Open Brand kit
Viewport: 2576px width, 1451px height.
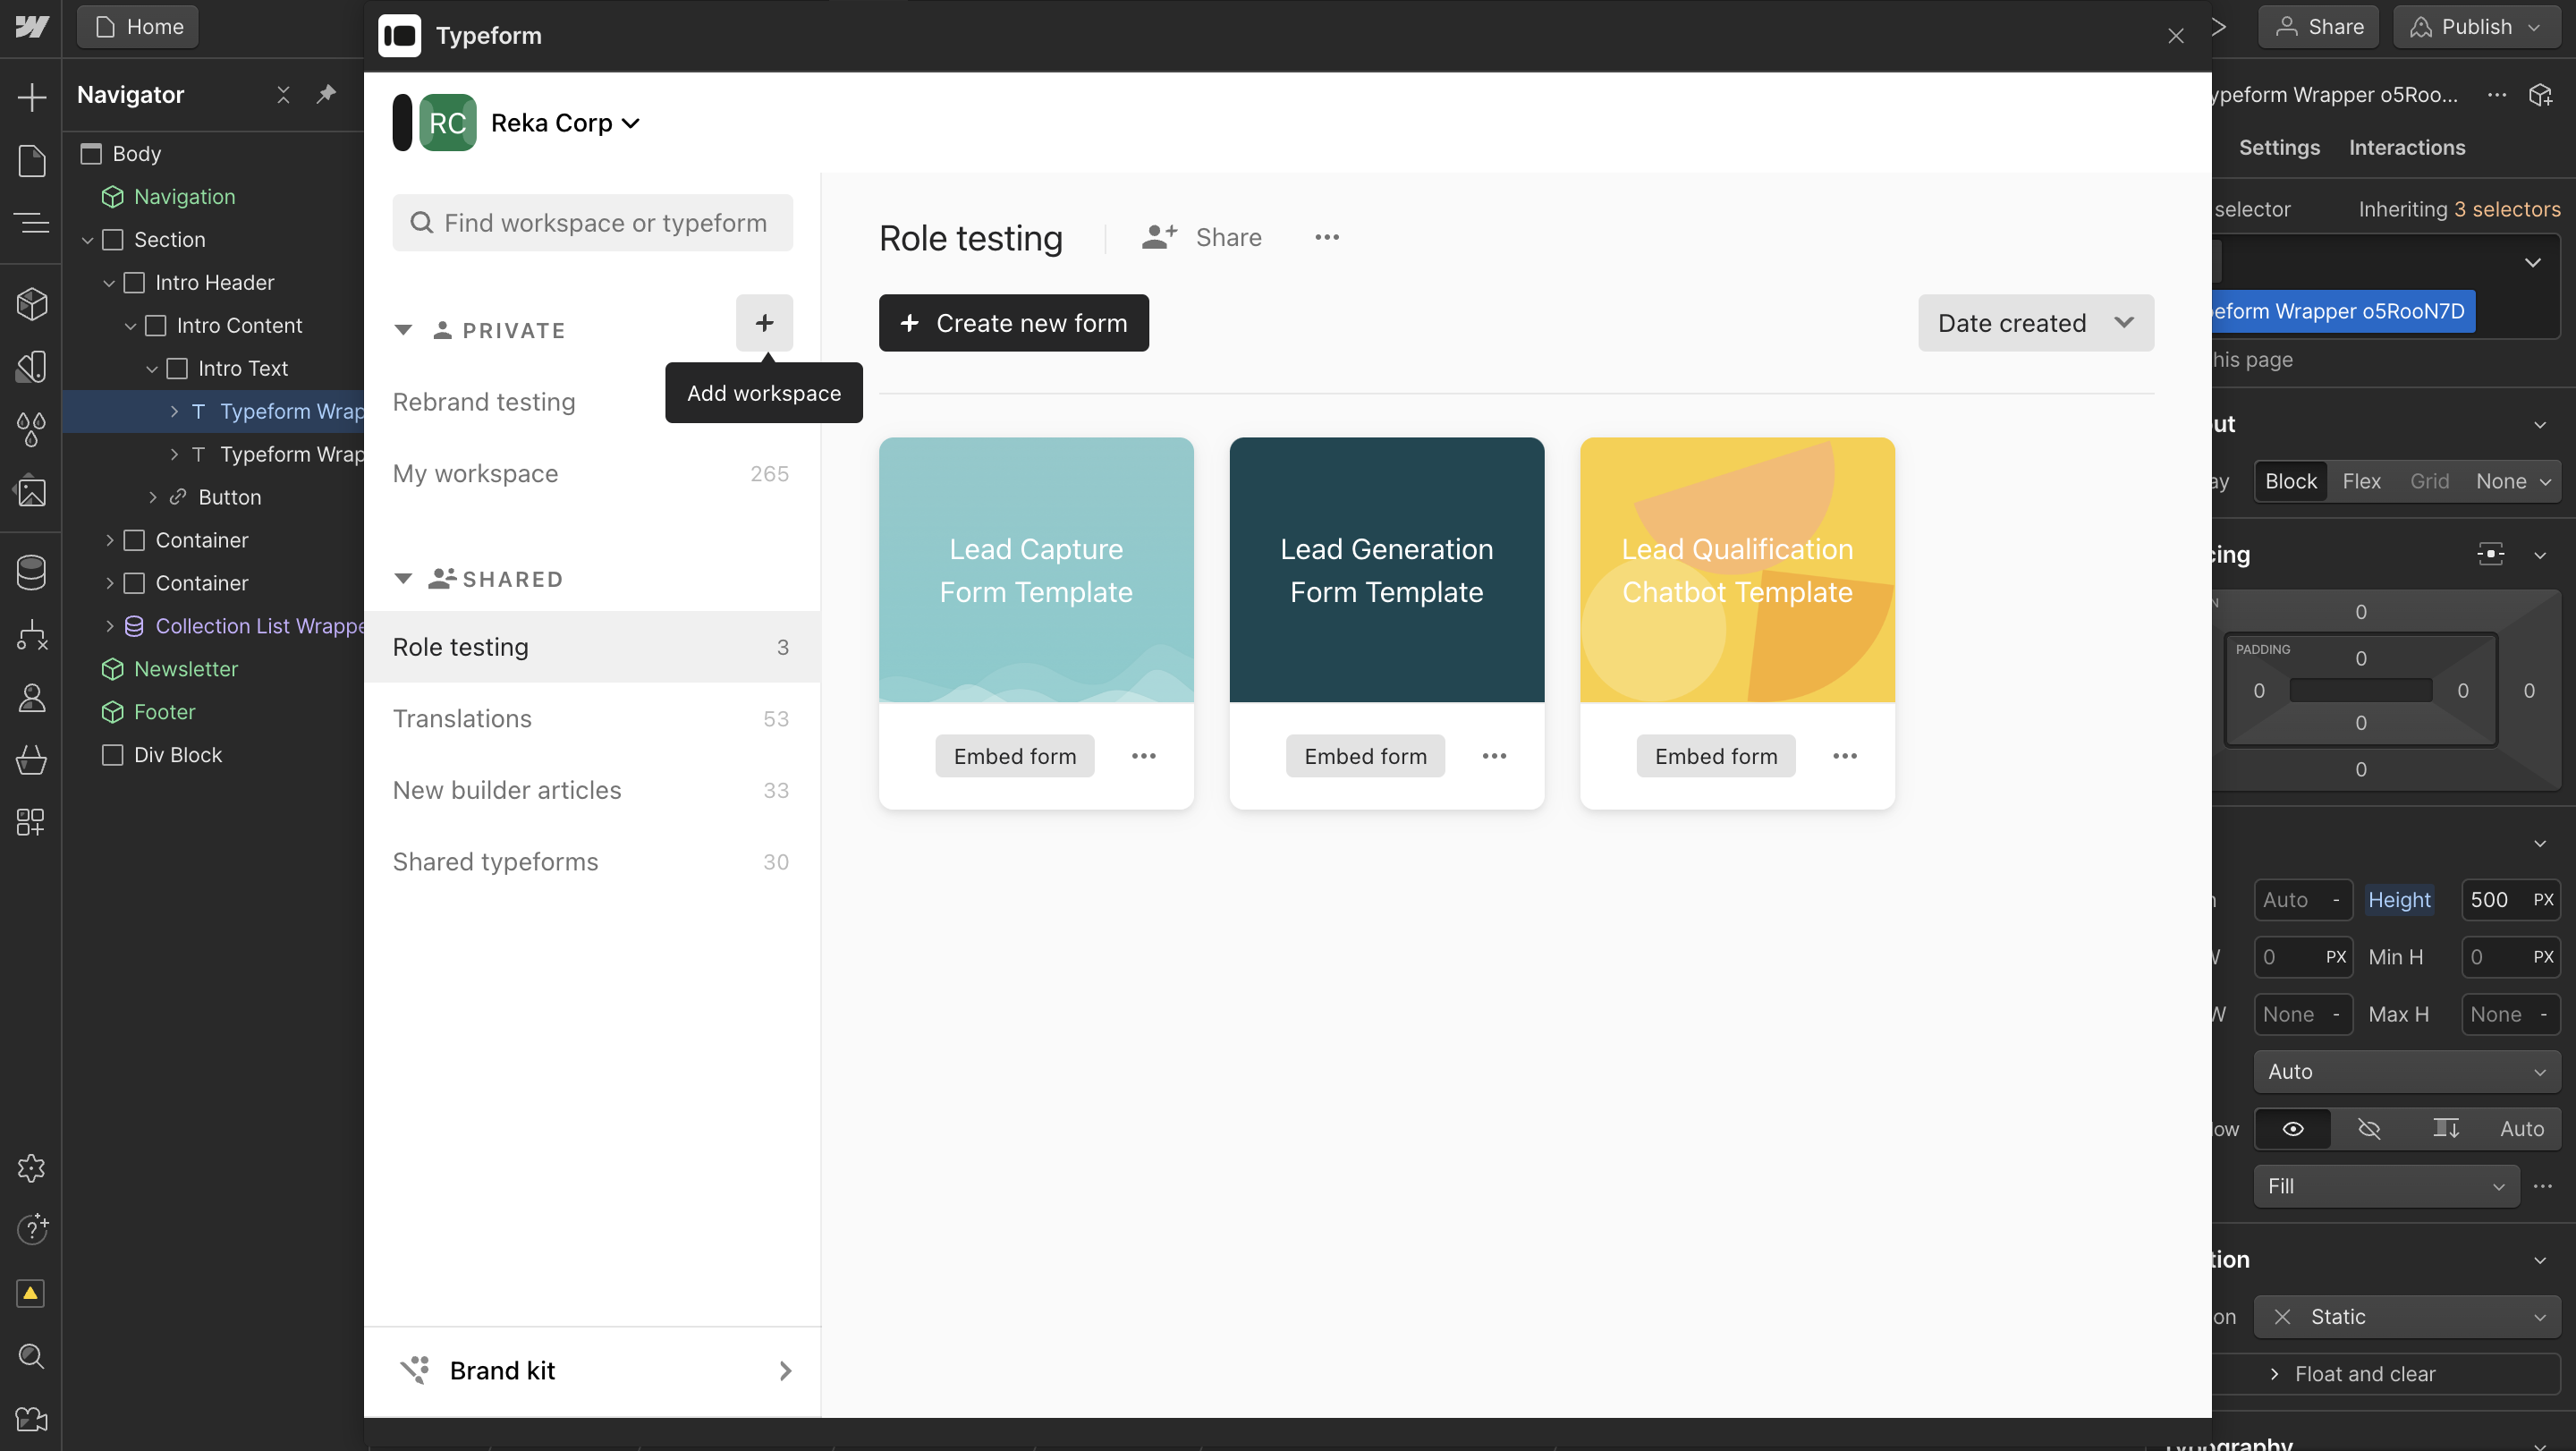[592, 1370]
